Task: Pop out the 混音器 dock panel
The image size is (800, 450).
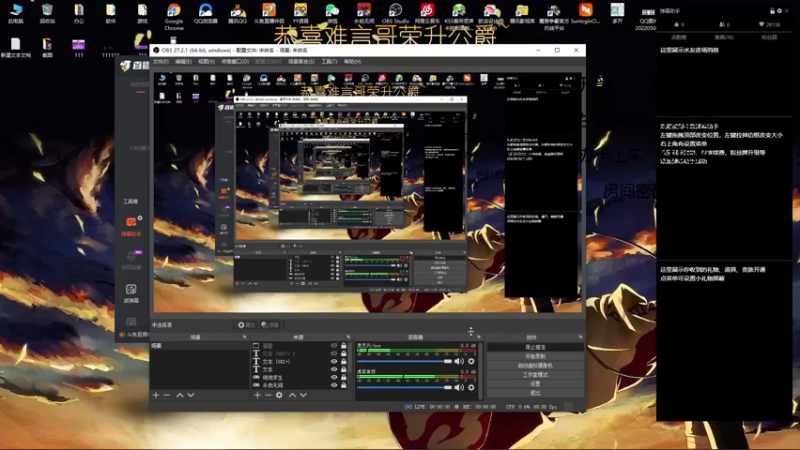Action: coord(479,337)
